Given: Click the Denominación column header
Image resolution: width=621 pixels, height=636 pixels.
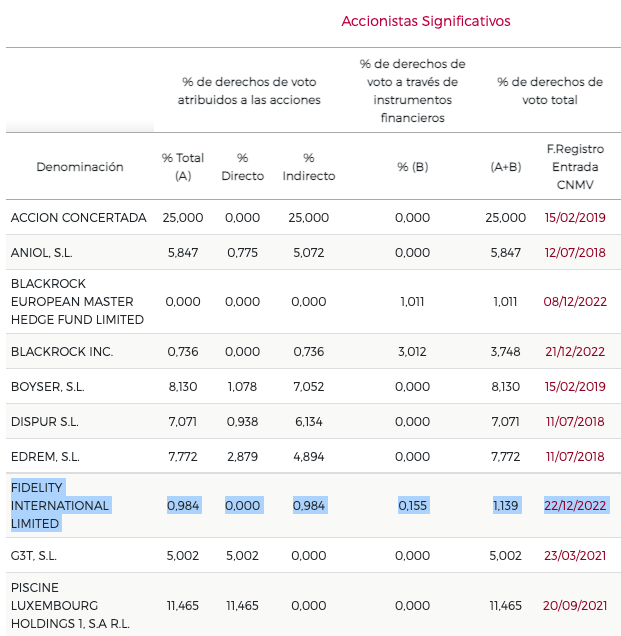Looking at the screenshot, I should click(x=80, y=167).
